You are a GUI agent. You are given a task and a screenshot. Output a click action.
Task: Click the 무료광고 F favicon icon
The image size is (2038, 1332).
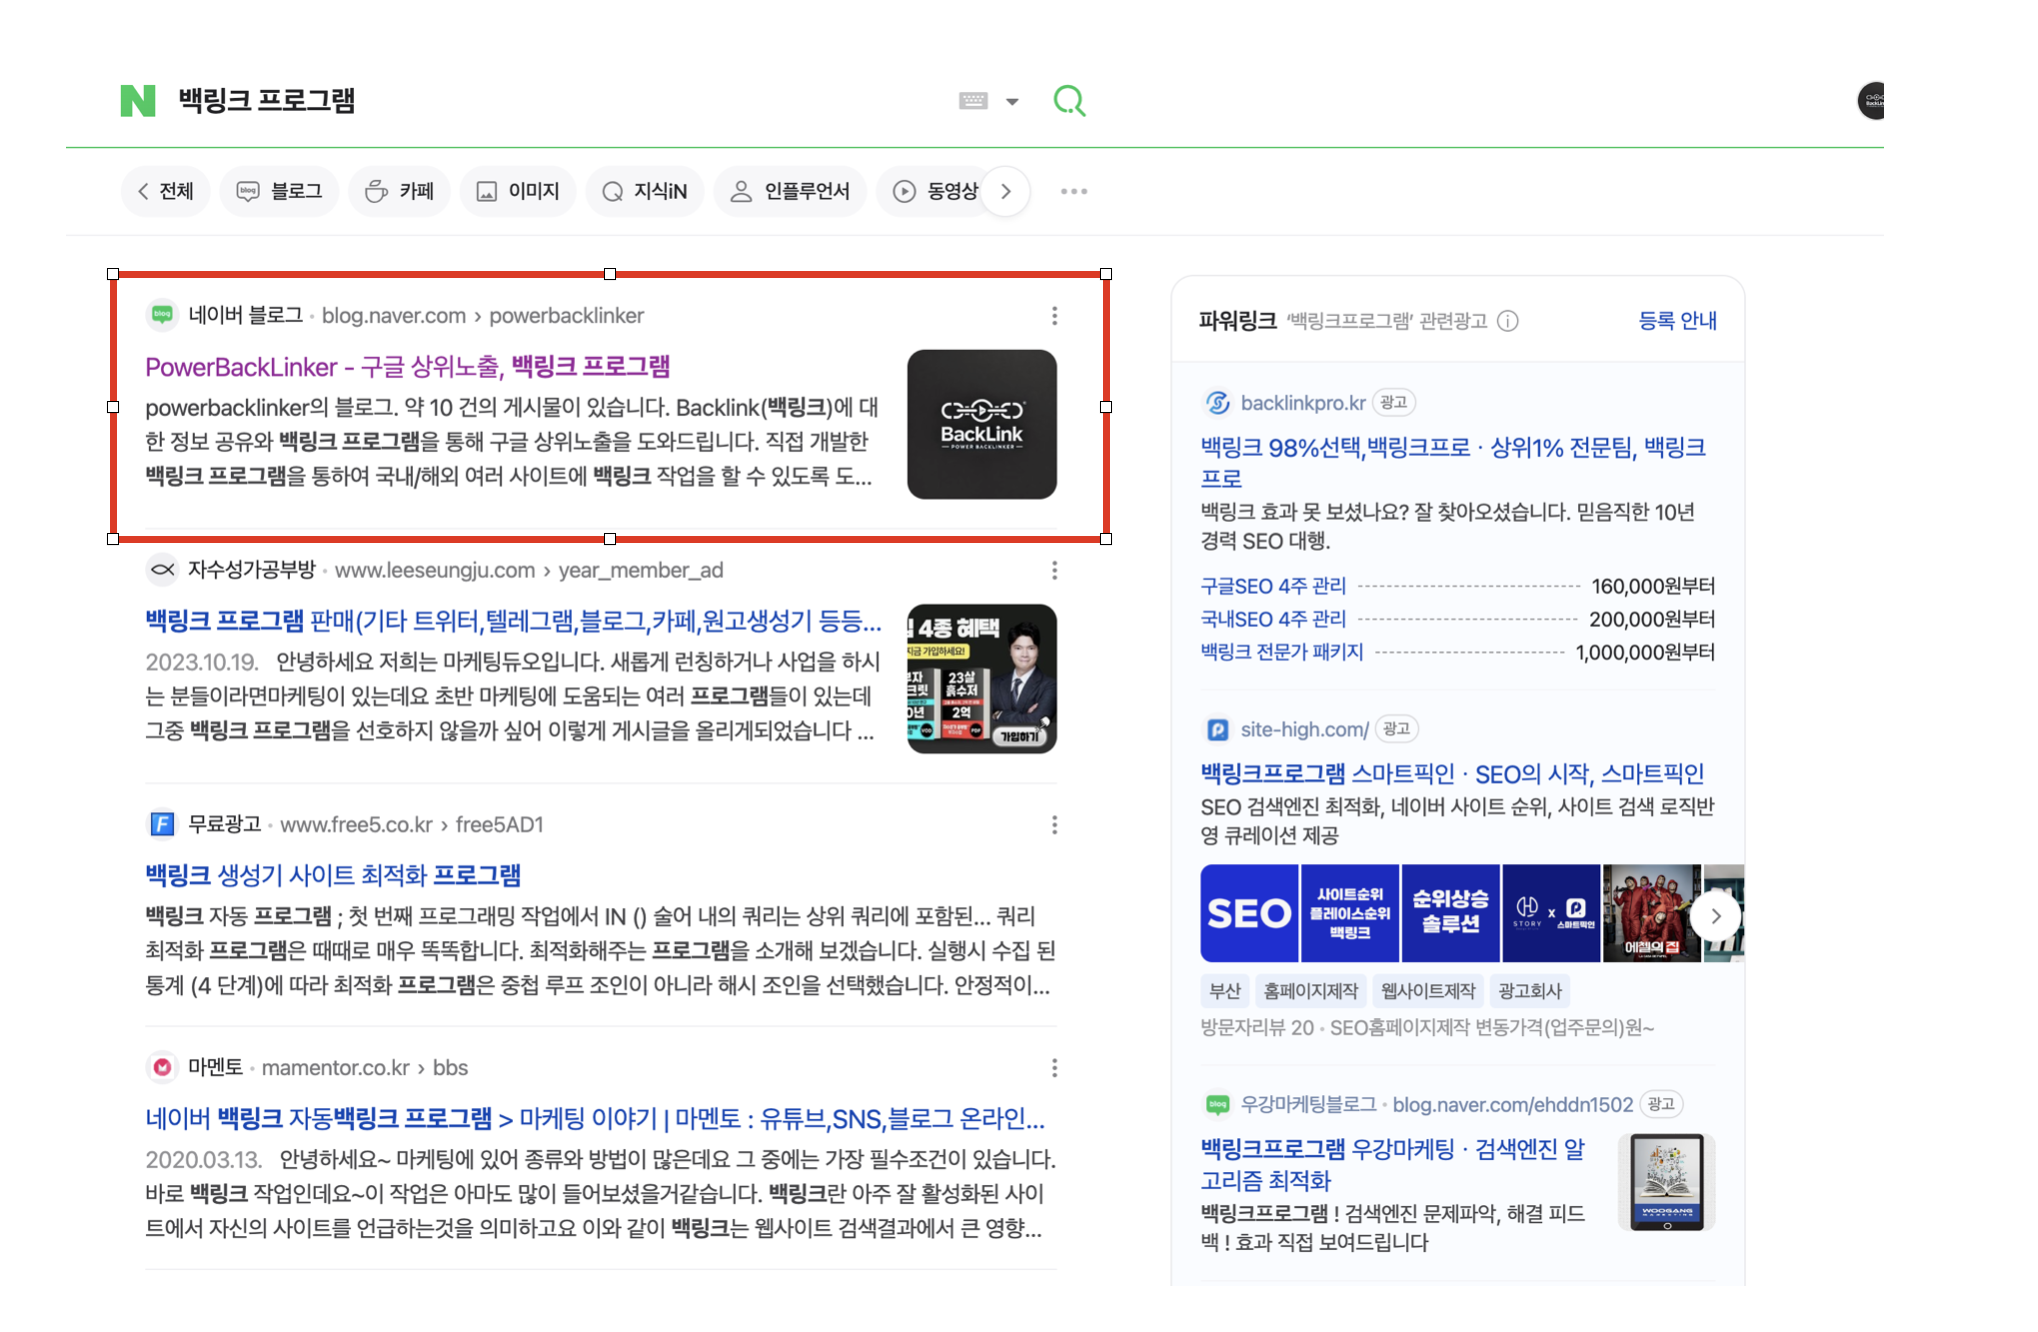(x=162, y=824)
